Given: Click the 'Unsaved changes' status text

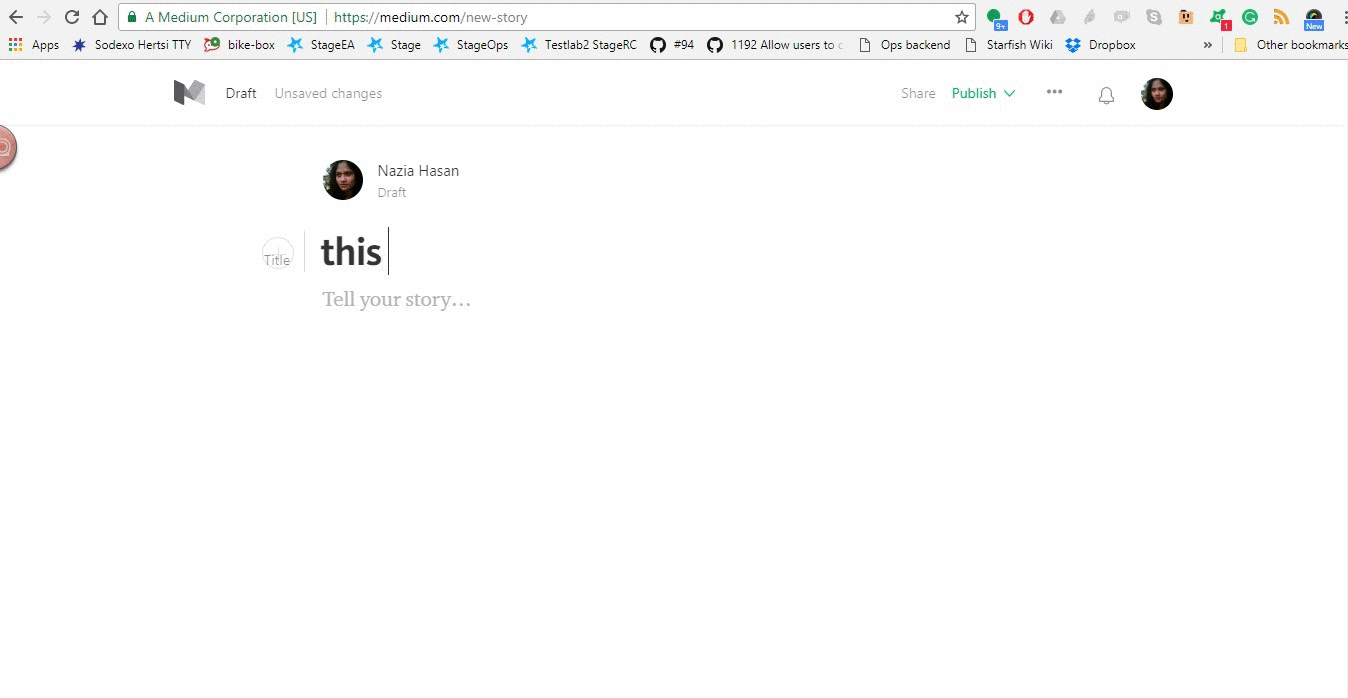Looking at the screenshot, I should point(328,93).
